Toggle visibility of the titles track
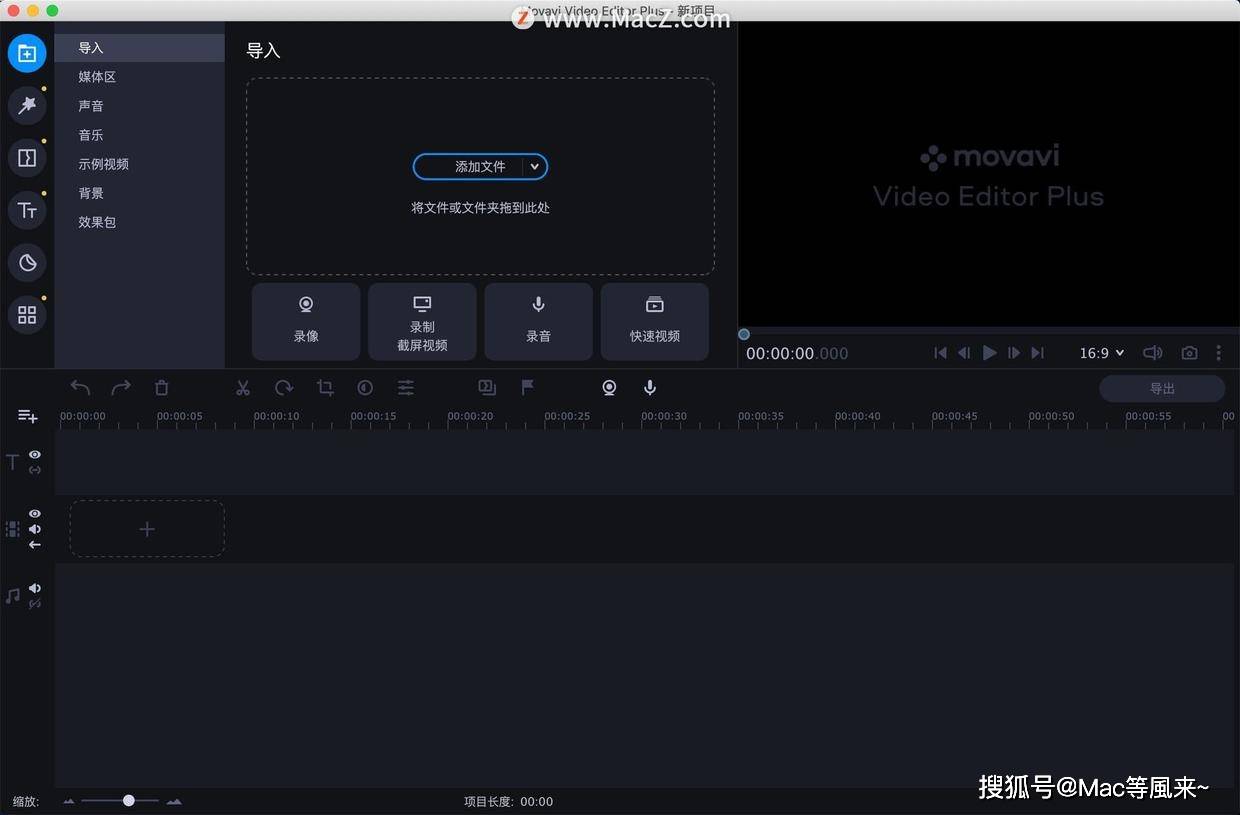Screen dimensions: 1240x815 coord(35,454)
